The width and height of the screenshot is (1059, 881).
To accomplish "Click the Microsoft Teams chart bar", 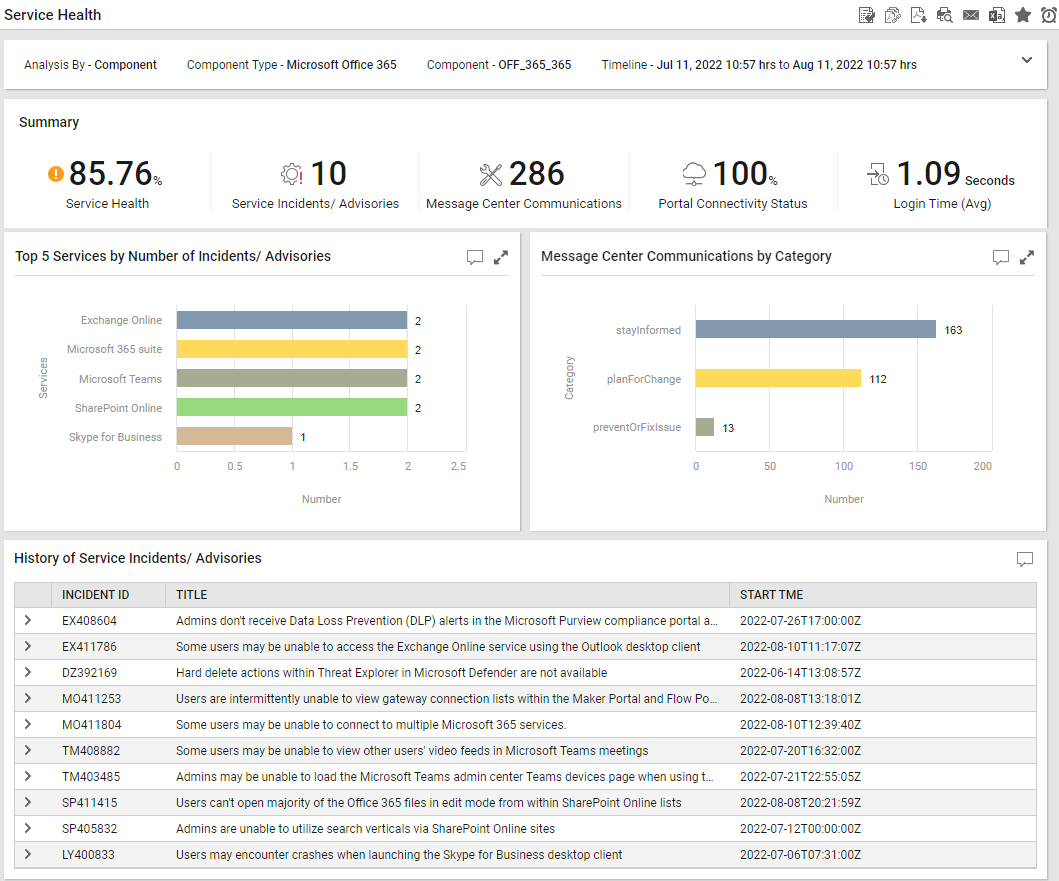I will [292, 378].
